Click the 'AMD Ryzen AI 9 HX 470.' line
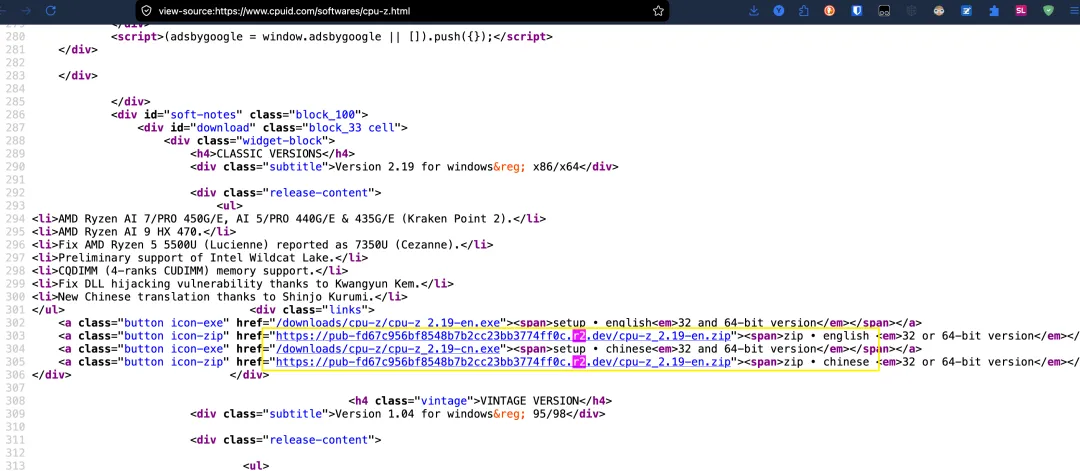The height and width of the screenshot is (471, 1080). tap(134, 231)
